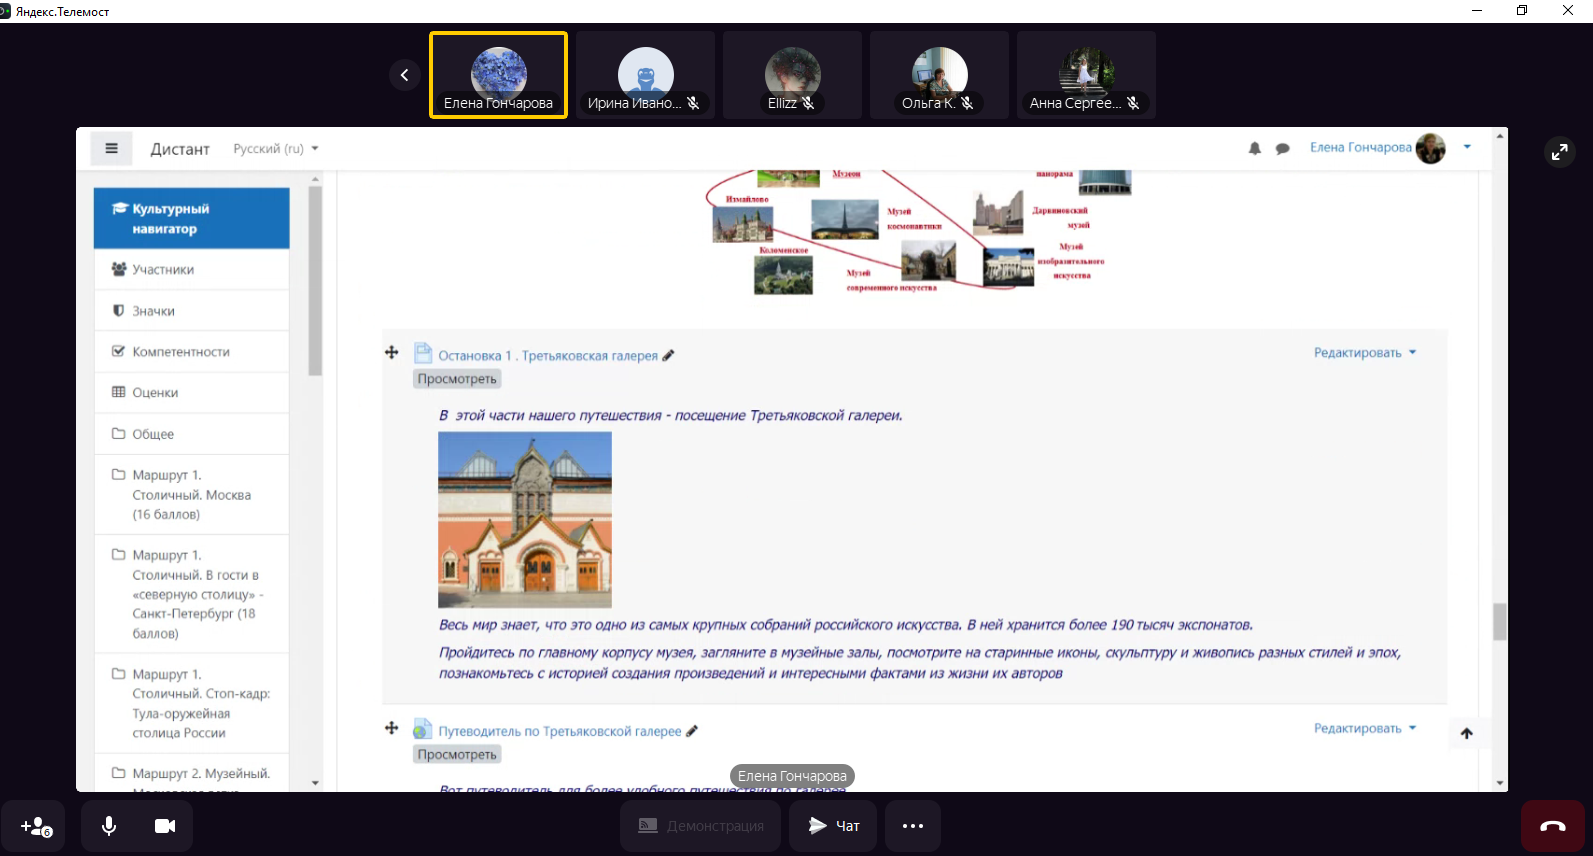Open the three-dots more options menu
Screen dimensions: 1593x856
912,826
